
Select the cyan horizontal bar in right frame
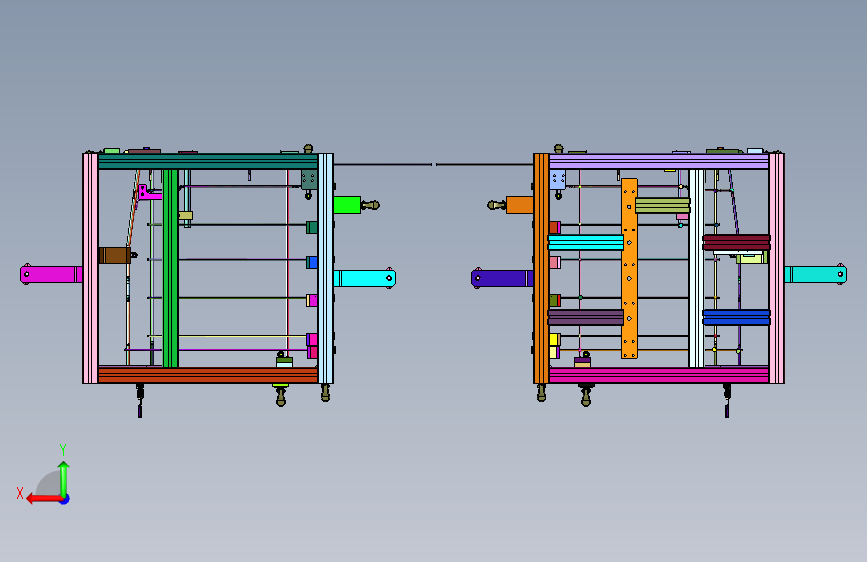tap(586, 242)
